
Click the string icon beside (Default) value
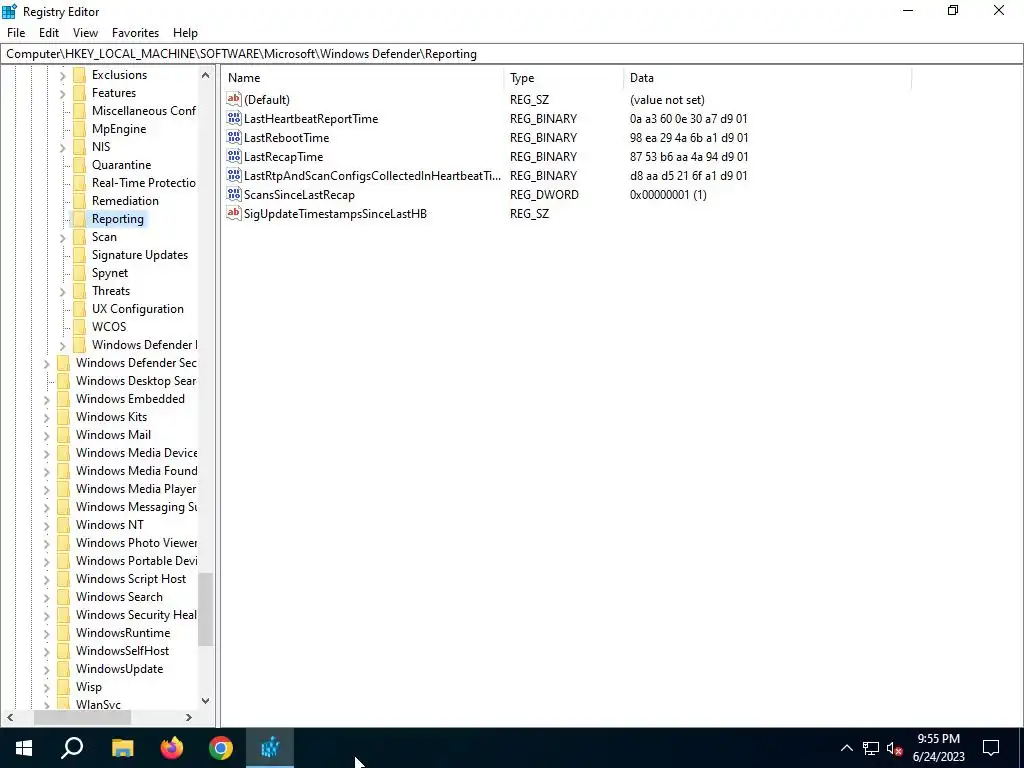tap(234, 99)
